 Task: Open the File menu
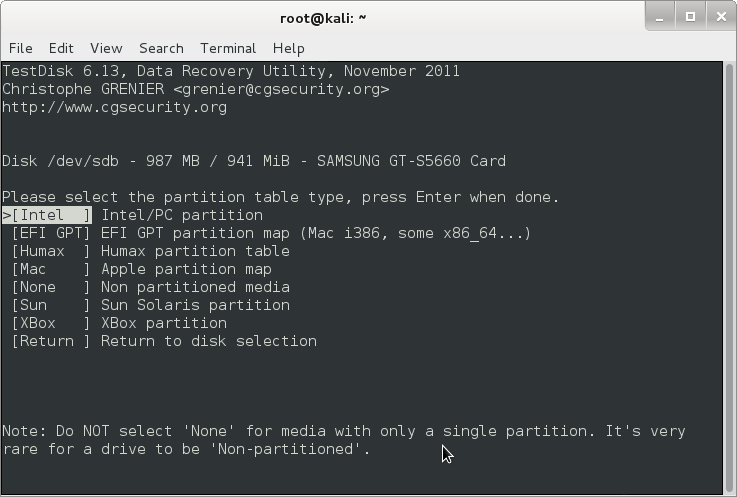21,48
